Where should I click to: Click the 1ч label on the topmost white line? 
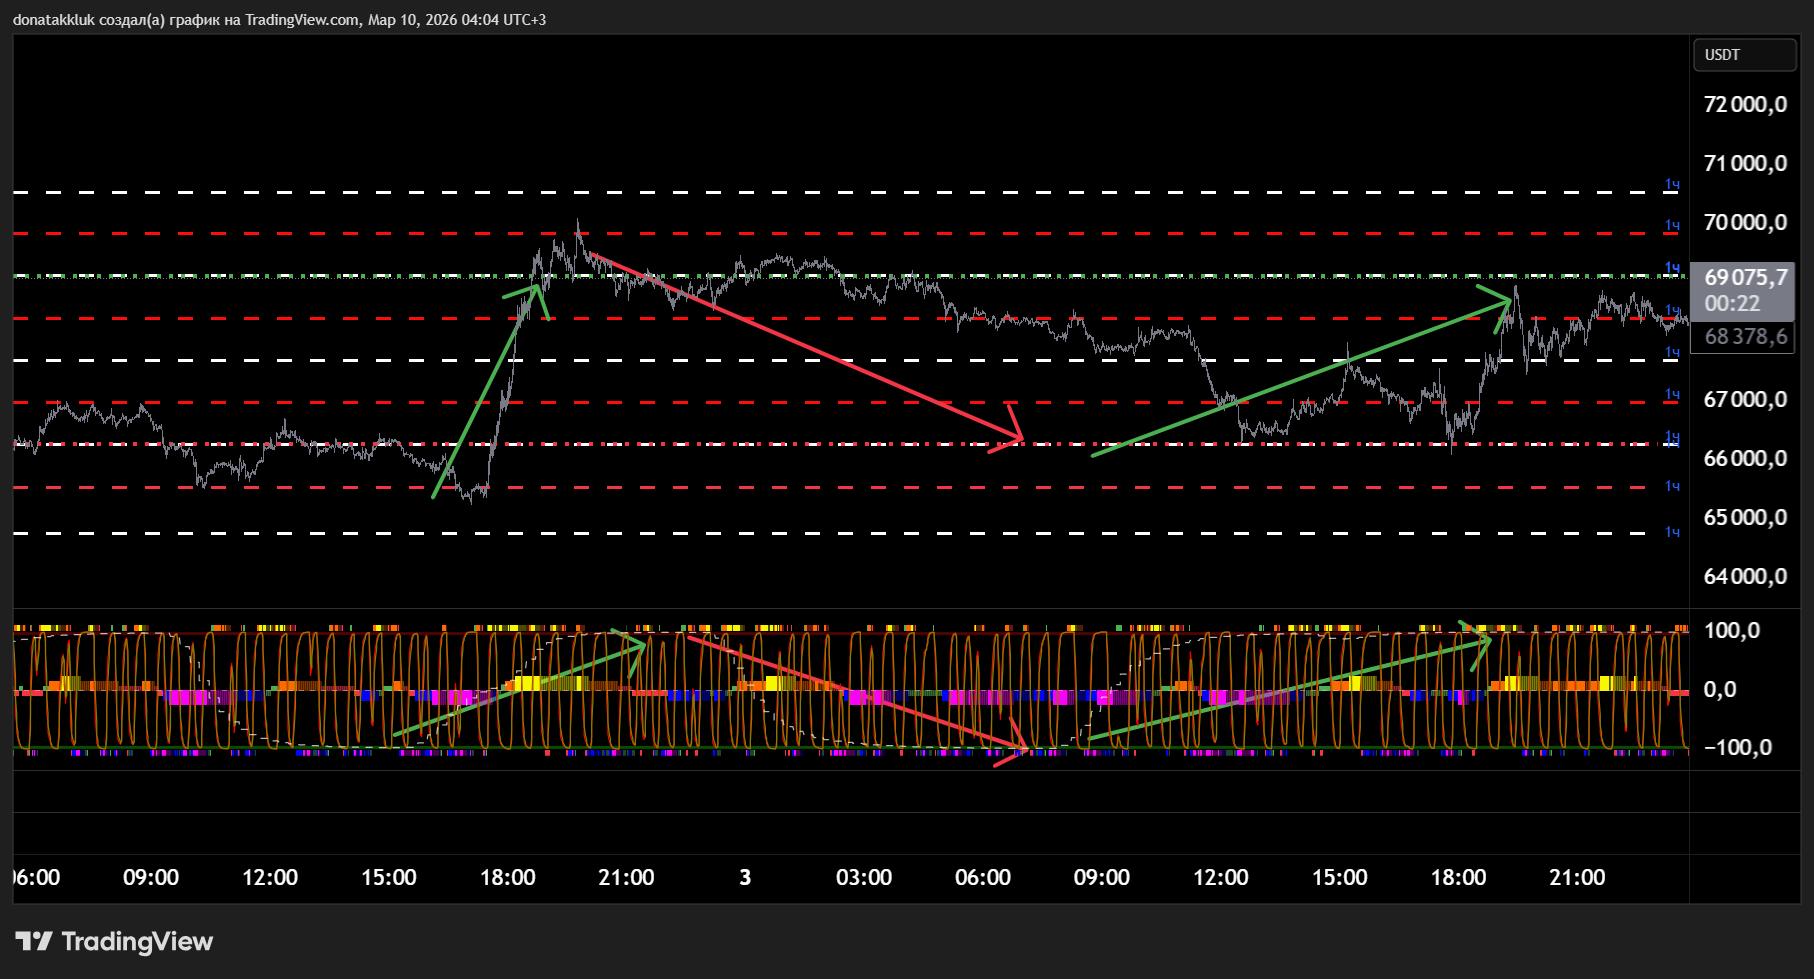pyautogui.click(x=1672, y=185)
